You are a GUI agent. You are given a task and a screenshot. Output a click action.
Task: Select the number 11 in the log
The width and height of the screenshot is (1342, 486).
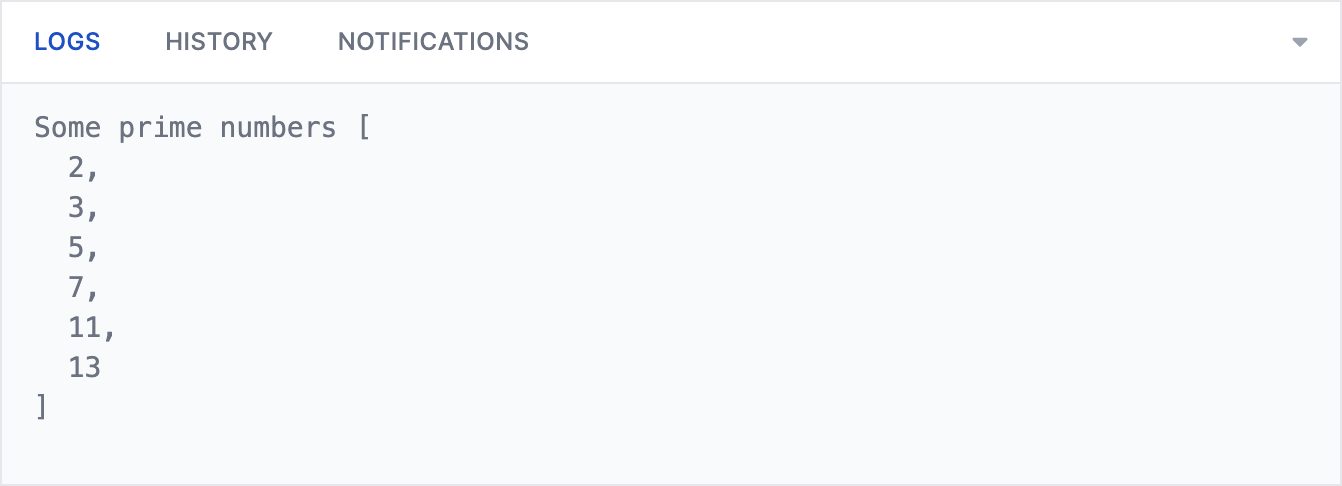[85, 328]
